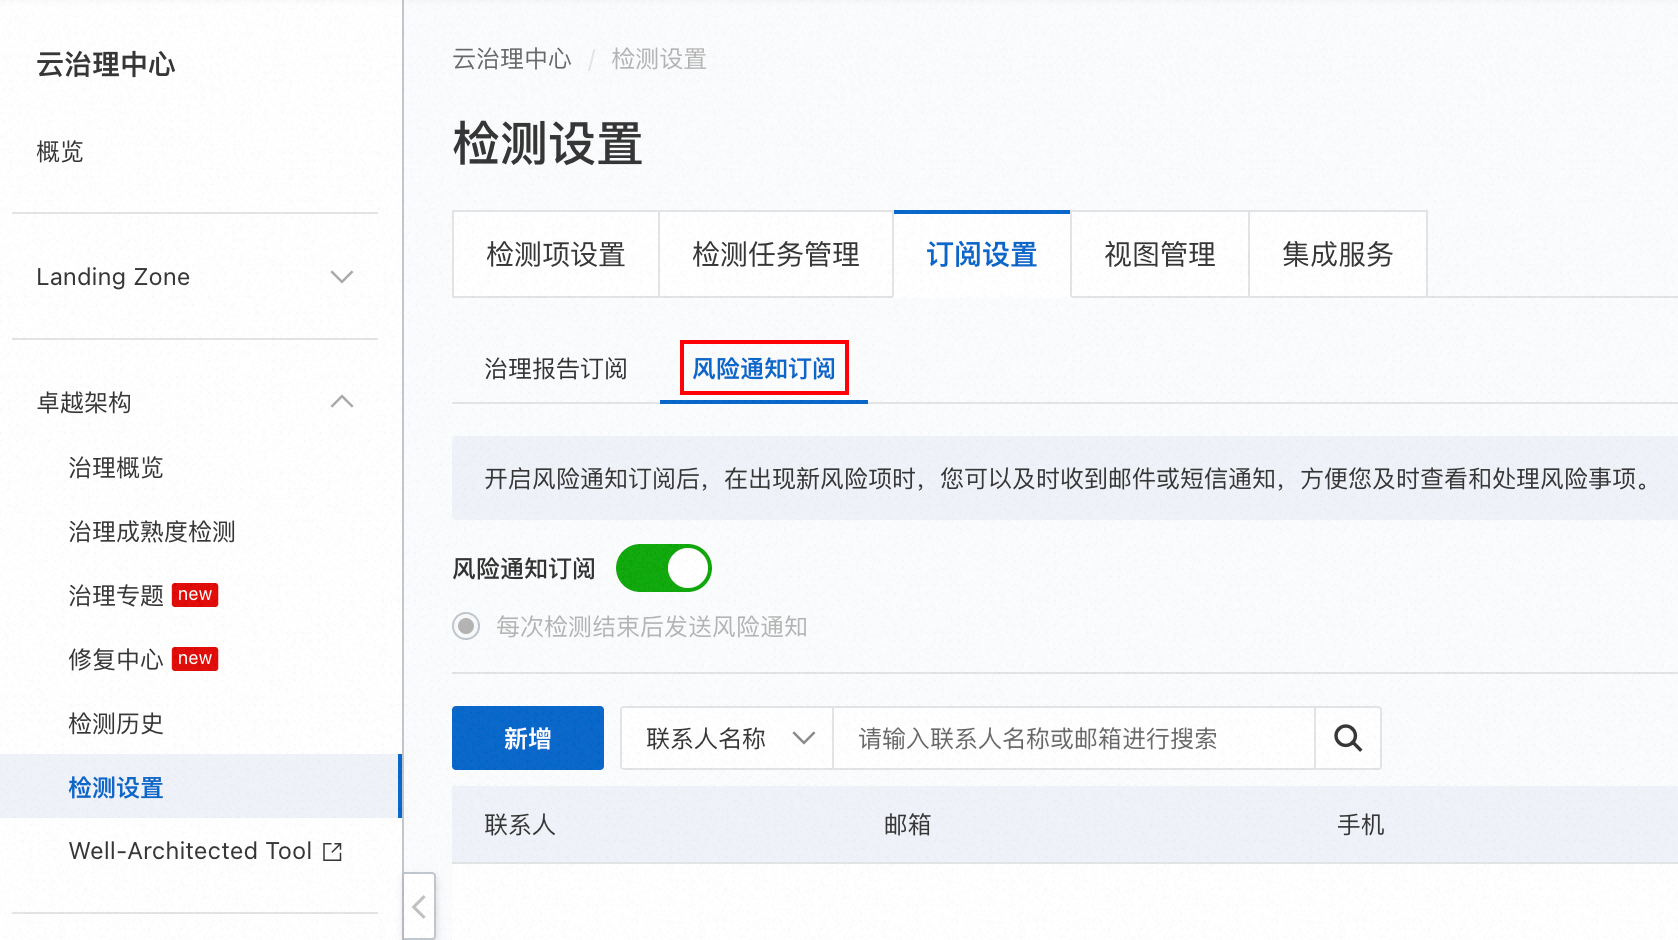This screenshot has height=940, width=1678.
Task: Click the contact name or email search field
Action: (x=1072, y=739)
